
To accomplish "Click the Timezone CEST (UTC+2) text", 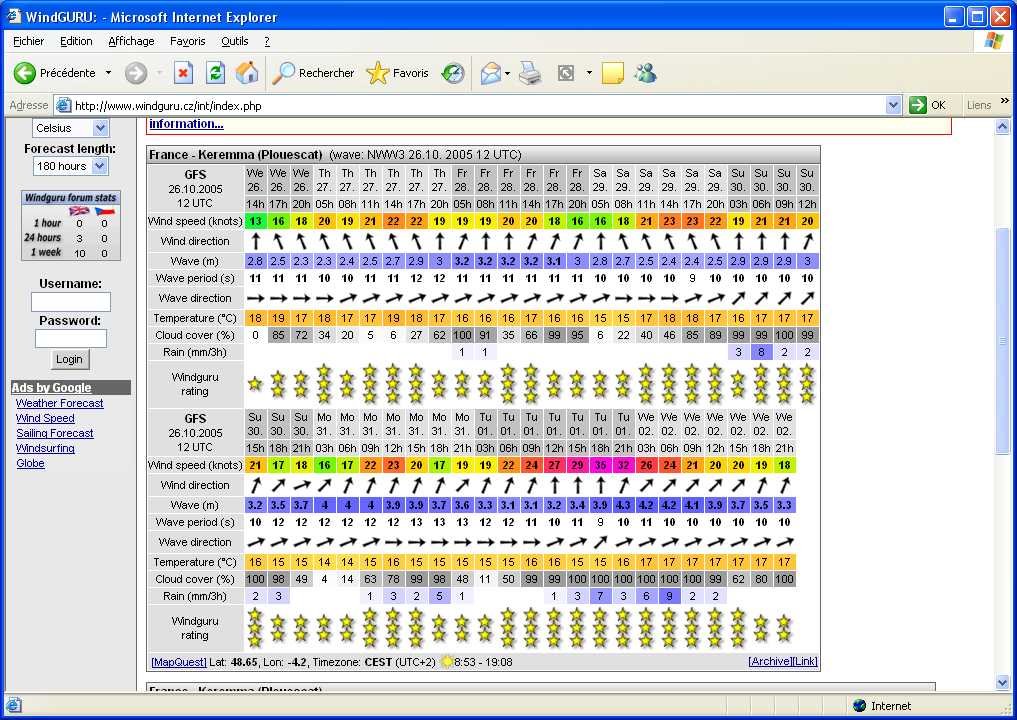I will coord(374,662).
